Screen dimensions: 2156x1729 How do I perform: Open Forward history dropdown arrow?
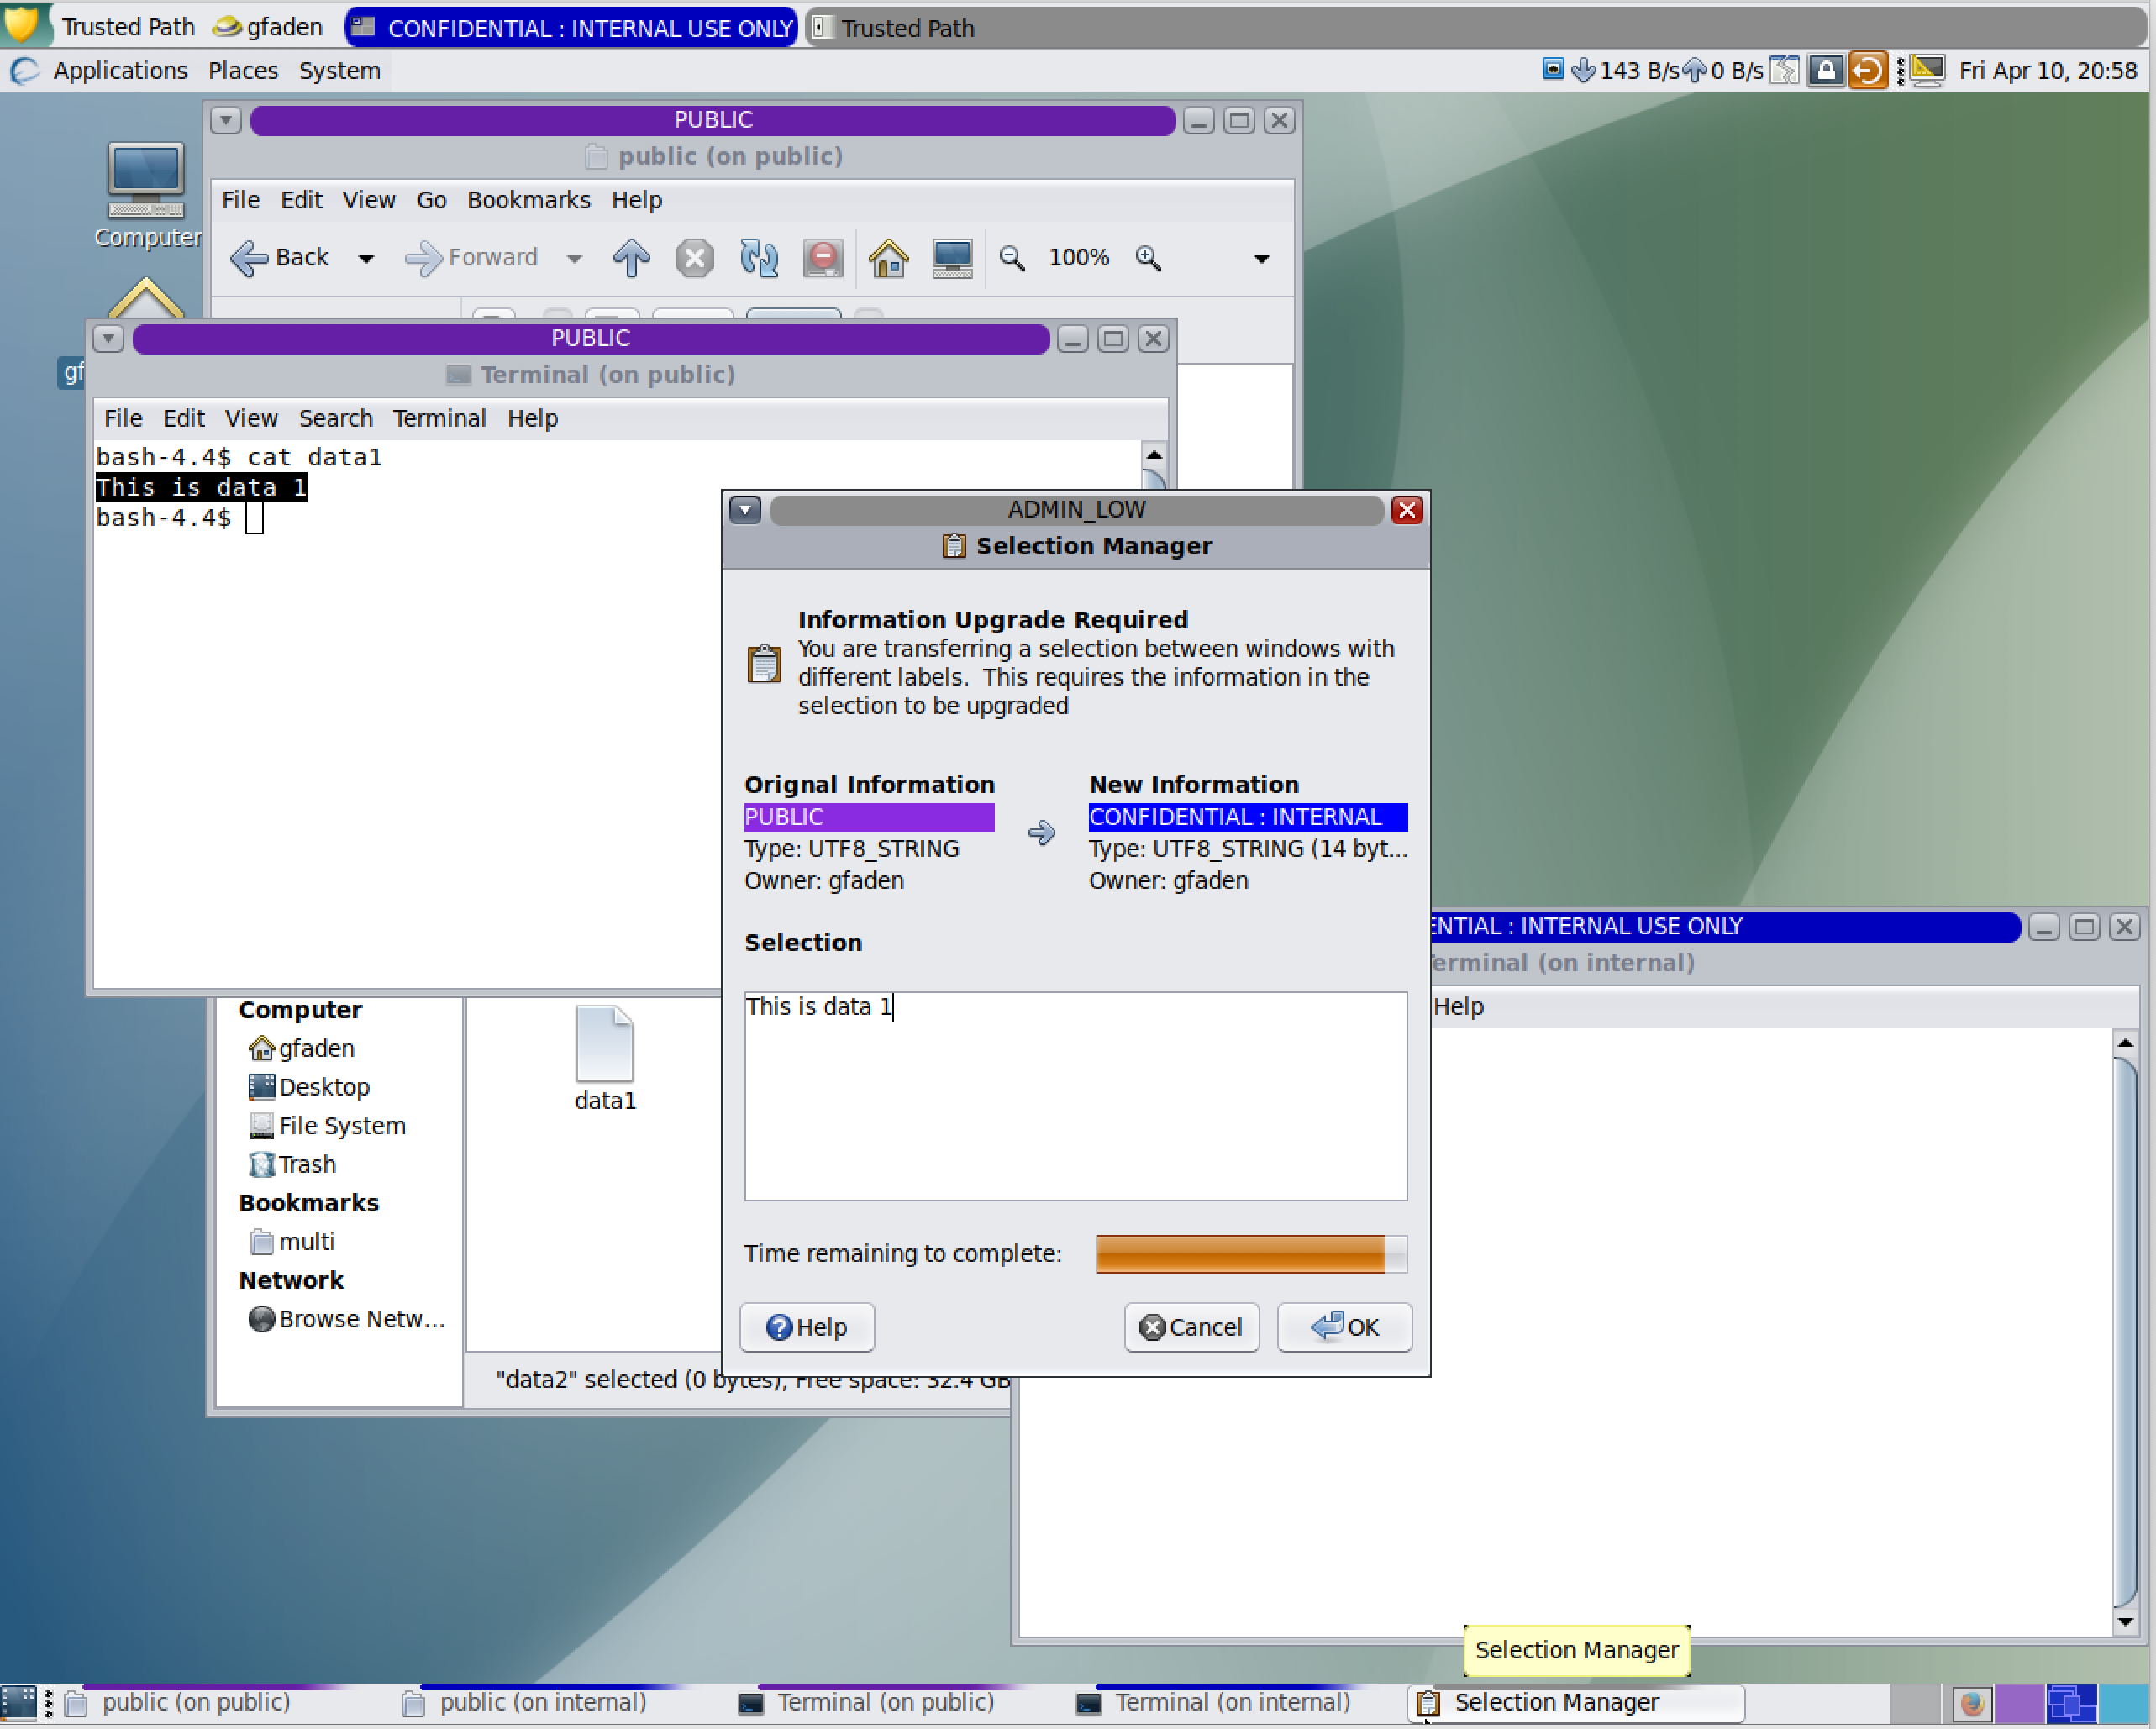coord(574,259)
